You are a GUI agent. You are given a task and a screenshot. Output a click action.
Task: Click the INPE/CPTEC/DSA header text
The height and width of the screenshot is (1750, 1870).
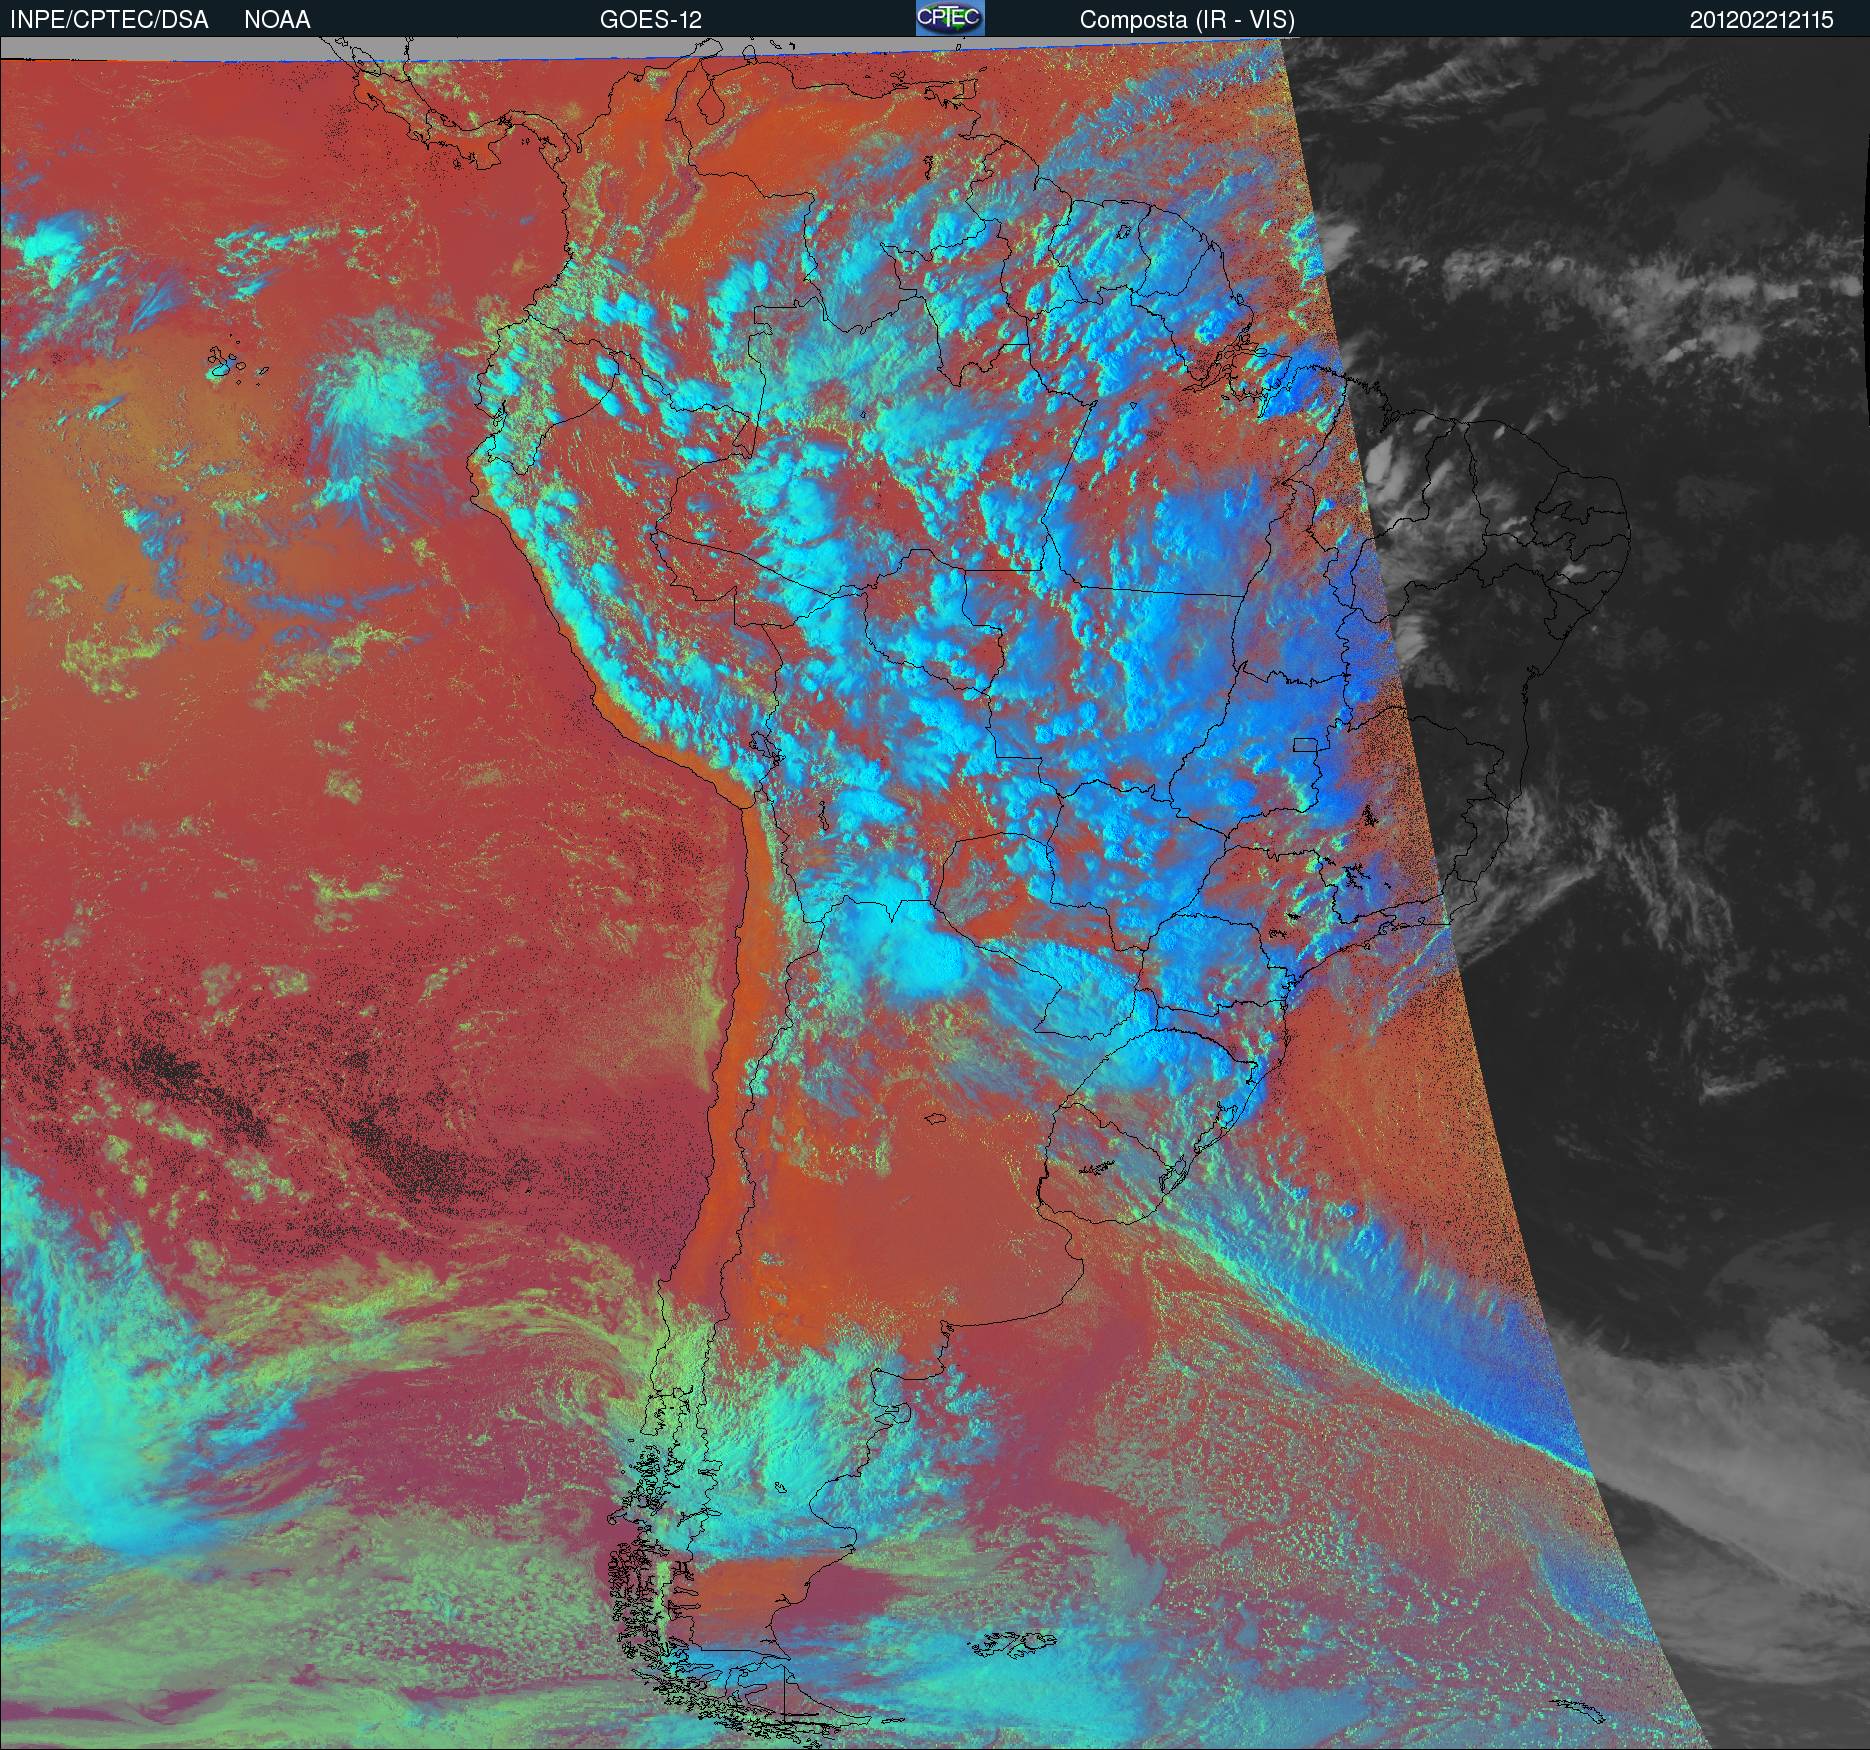[x=109, y=20]
